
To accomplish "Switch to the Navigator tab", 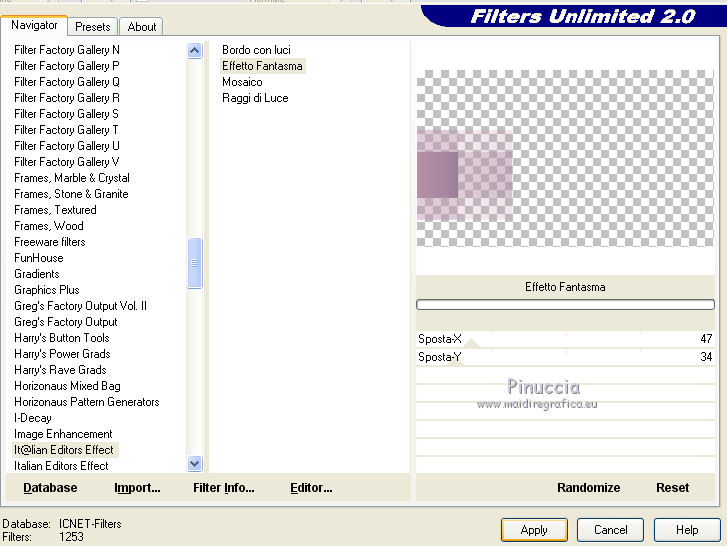I will (x=34, y=25).
